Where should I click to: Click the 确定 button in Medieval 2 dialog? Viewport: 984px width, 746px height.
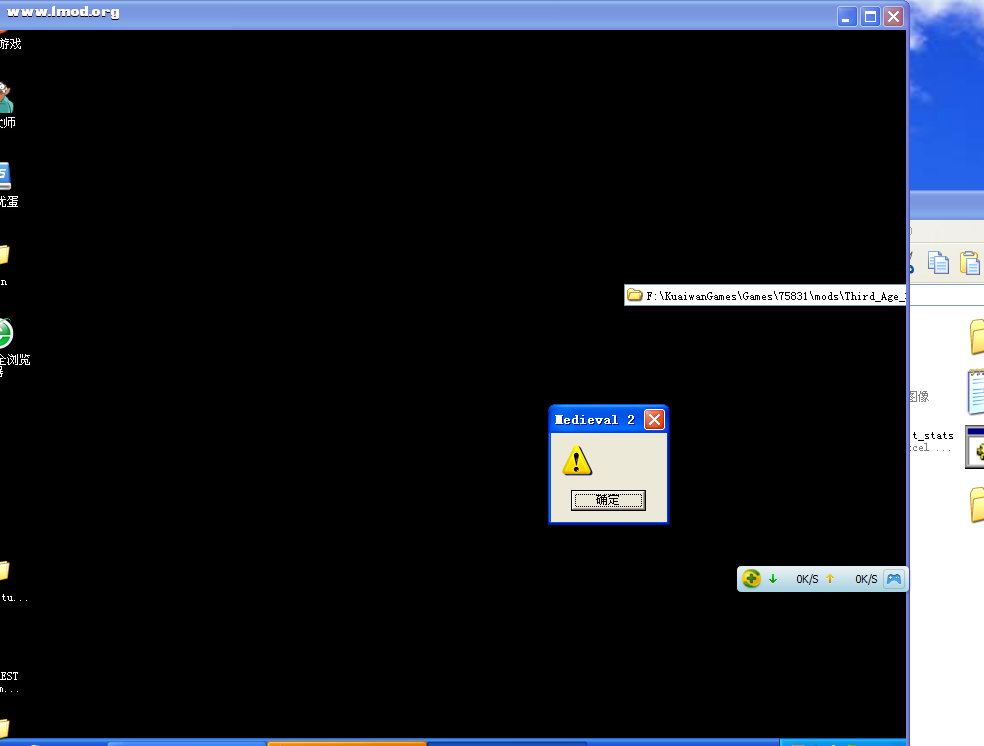(608, 500)
